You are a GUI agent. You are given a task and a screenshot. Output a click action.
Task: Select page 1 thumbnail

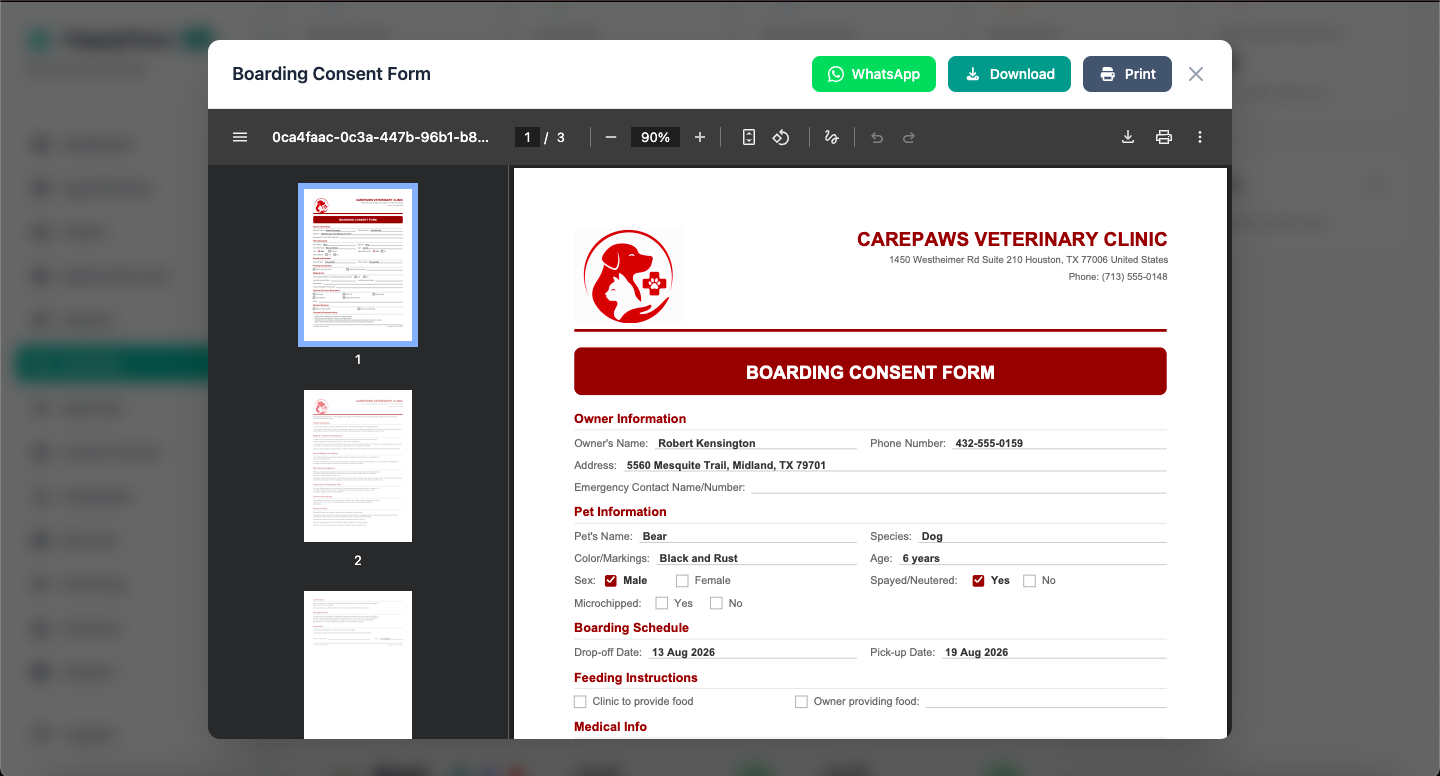click(358, 265)
